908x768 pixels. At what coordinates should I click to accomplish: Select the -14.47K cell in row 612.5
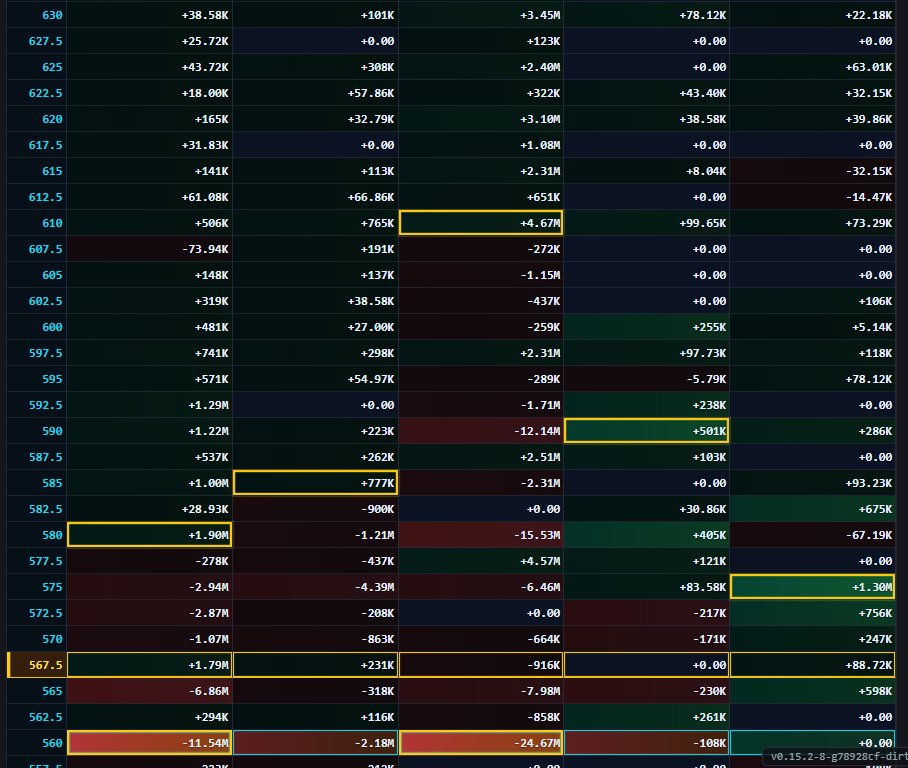[812, 198]
